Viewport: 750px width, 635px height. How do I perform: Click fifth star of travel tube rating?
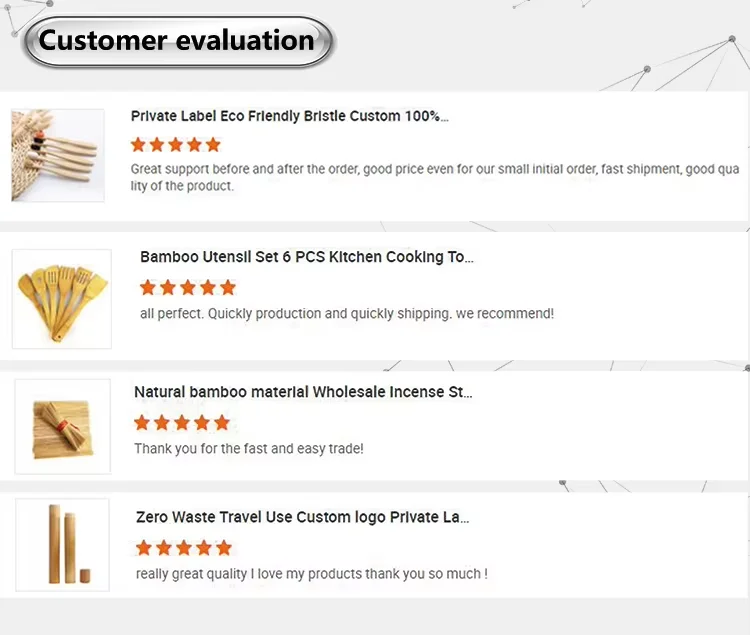pyautogui.click(x=224, y=548)
